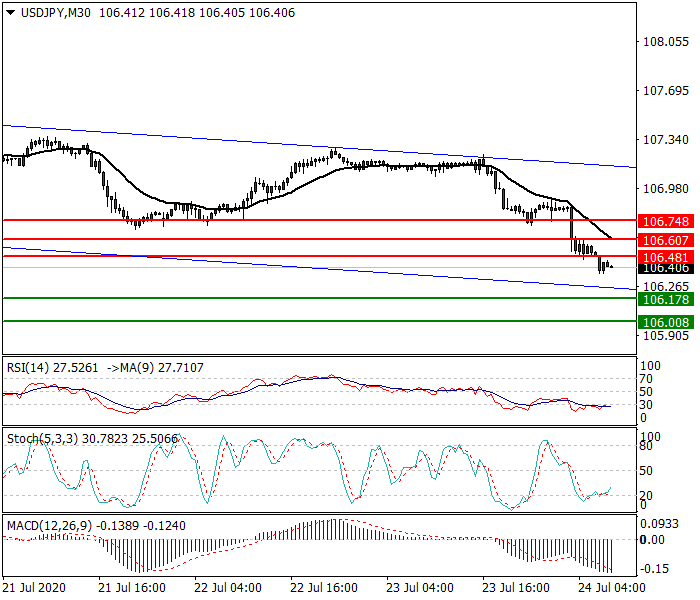700x600 pixels.
Task: Select the USDJPY,M30 chart title text
Action: tap(56, 13)
